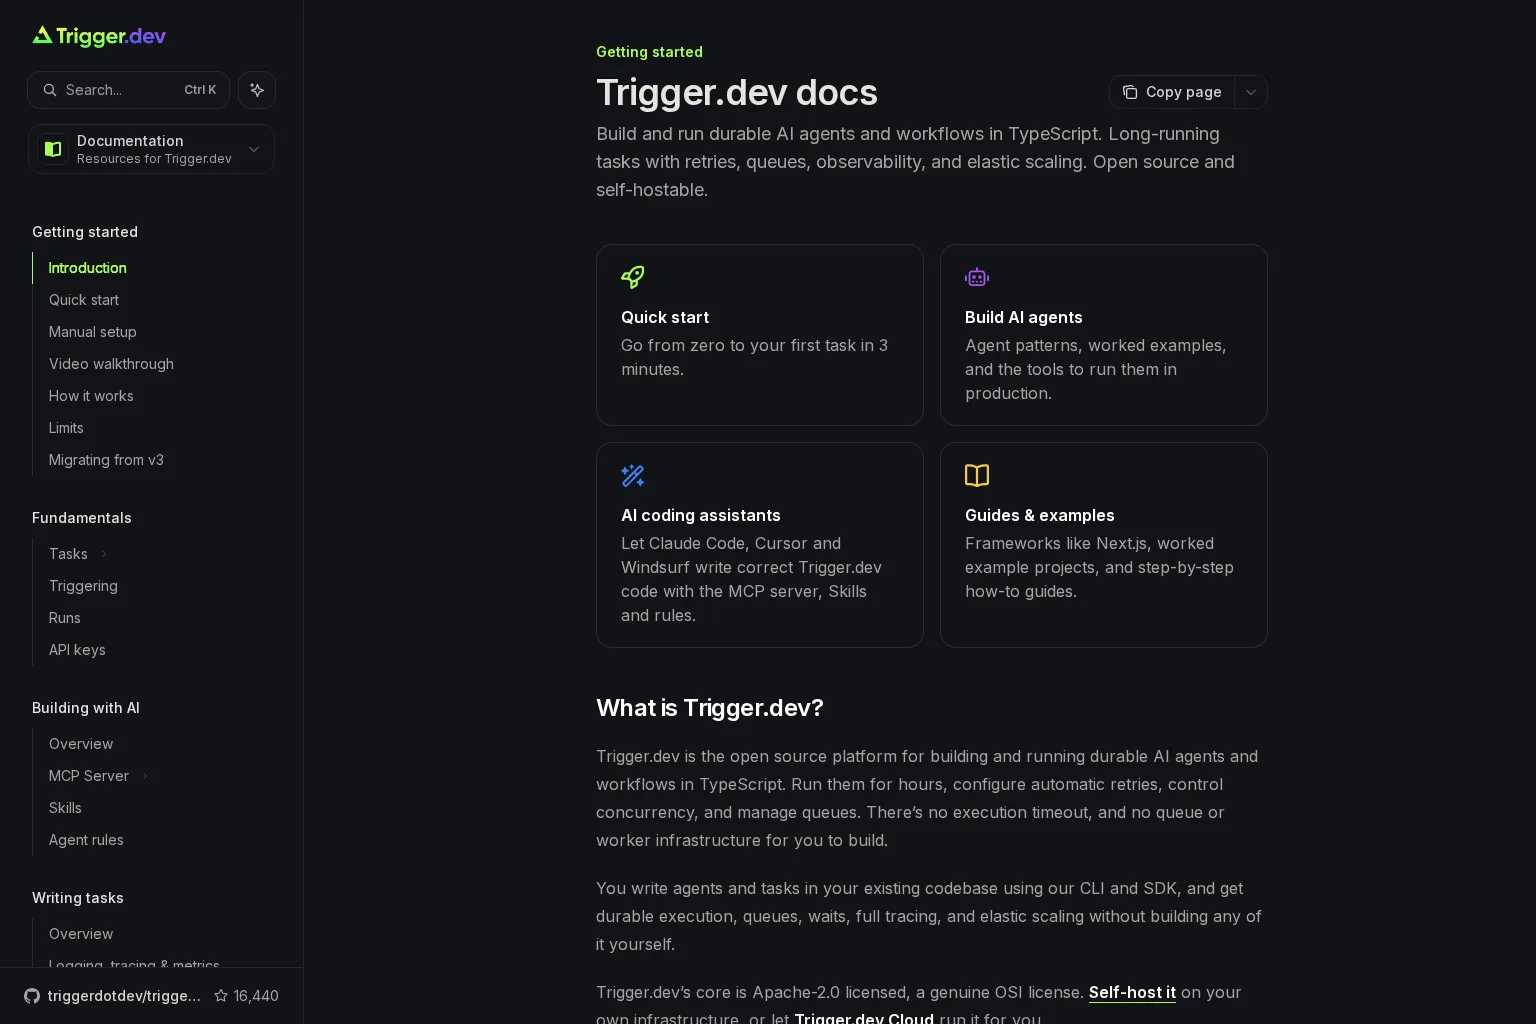The width and height of the screenshot is (1536, 1024).
Task: Click the 16,440 star count
Action: [x=256, y=996]
